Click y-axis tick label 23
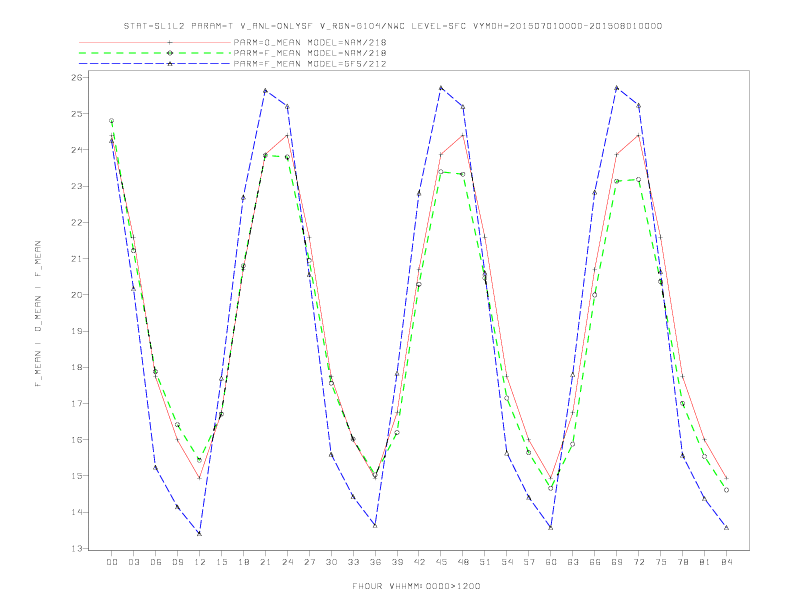This screenshot has width=792, height=612. tap(77, 186)
